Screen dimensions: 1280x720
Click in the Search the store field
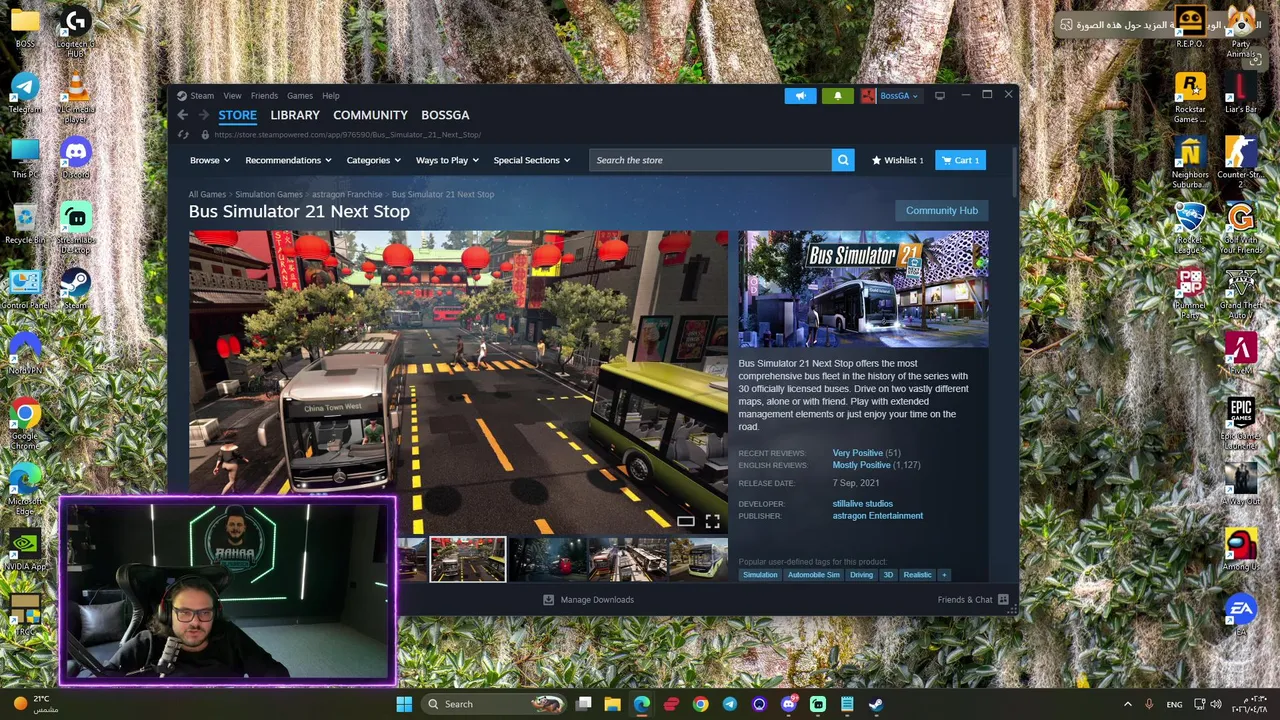pyautogui.click(x=710, y=160)
